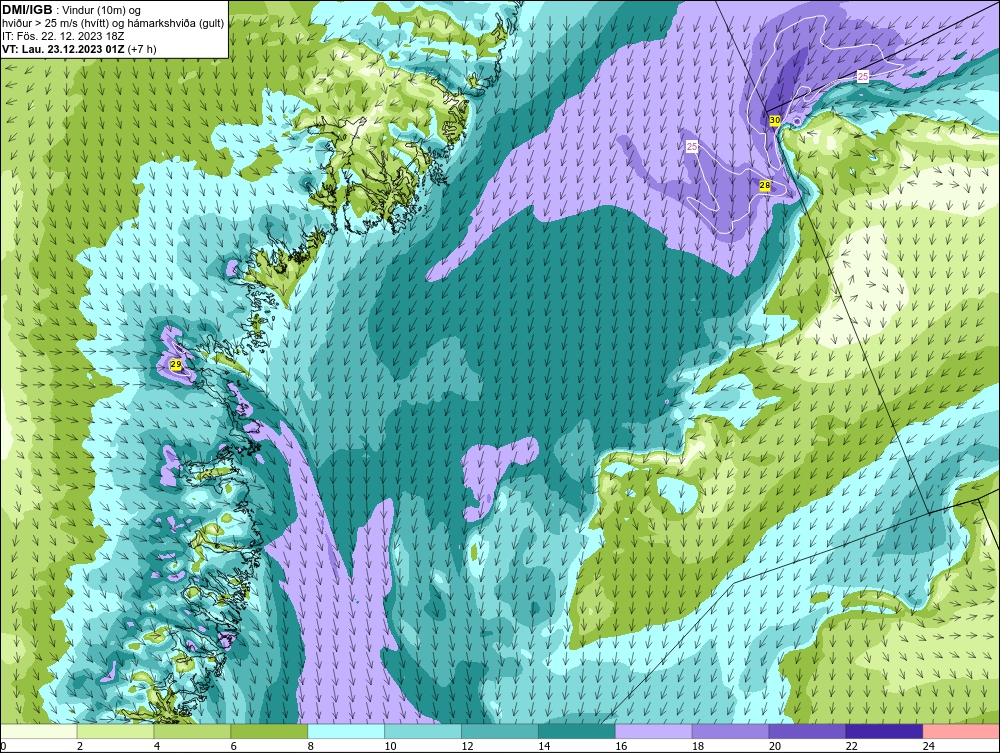Select the dark indigo 22–24 legend swatch
Image resolution: width=1000 pixels, height=753 pixels.
[x=885, y=731]
